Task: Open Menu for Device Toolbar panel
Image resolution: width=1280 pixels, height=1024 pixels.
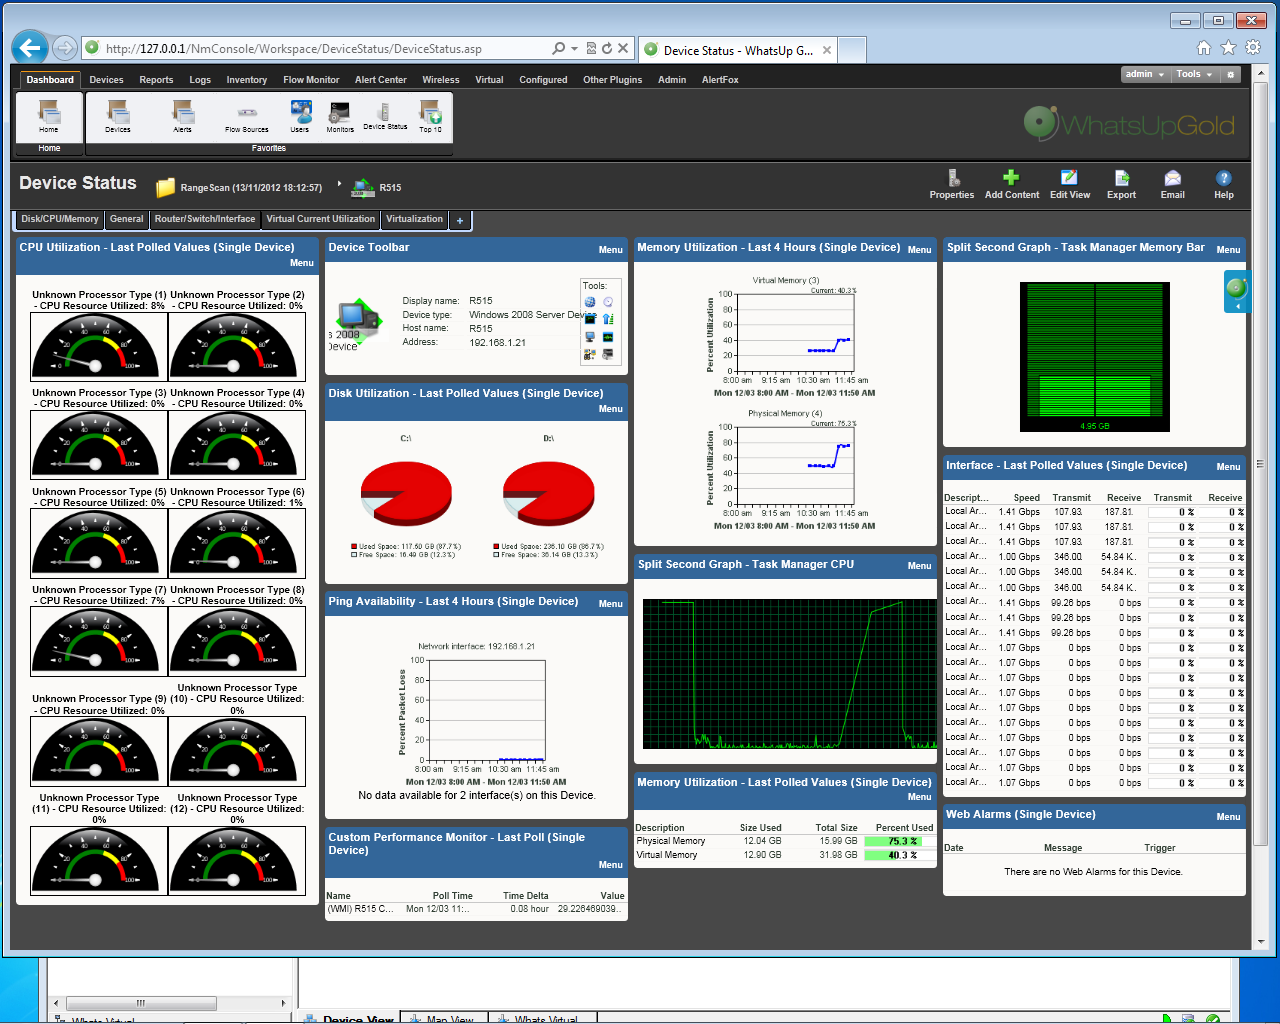Action: point(611,250)
